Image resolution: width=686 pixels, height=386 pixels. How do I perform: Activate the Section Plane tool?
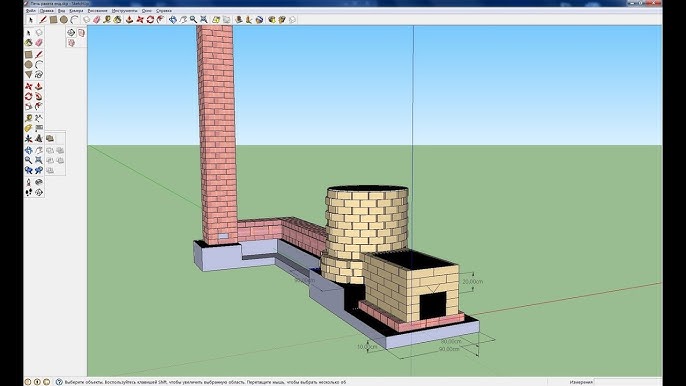pos(39,192)
